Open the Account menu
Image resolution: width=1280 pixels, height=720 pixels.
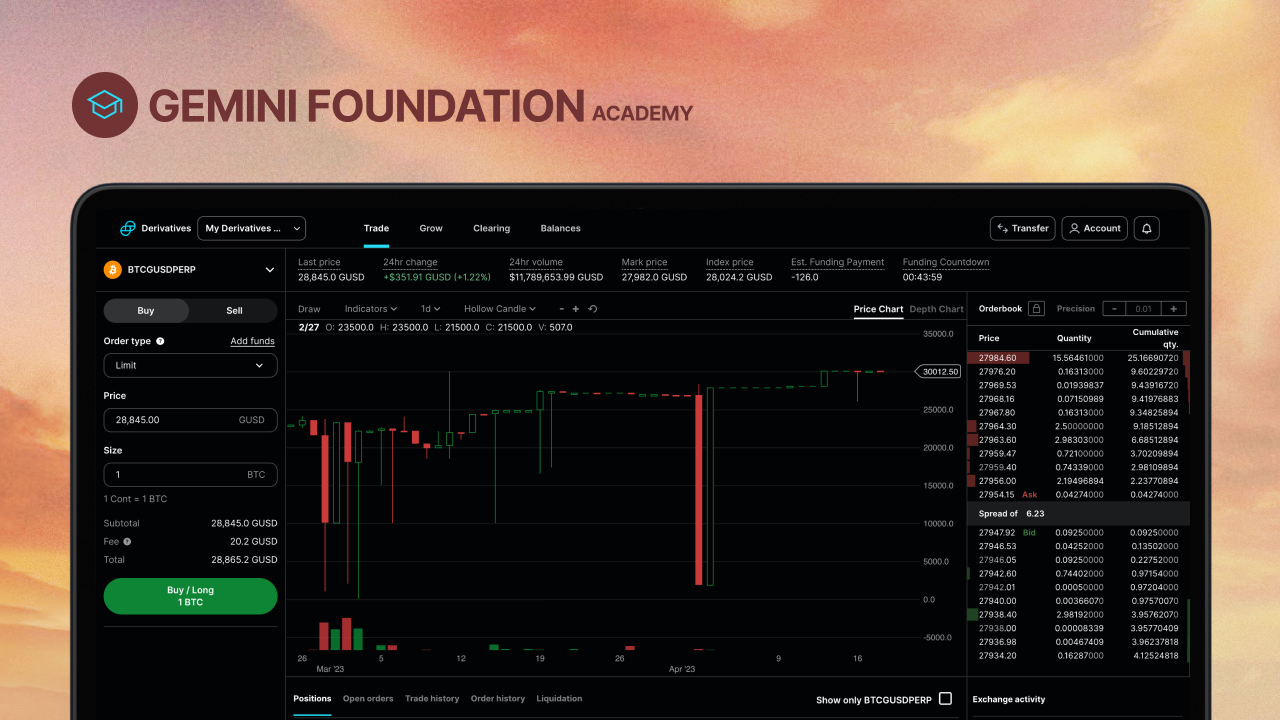coord(1094,228)
